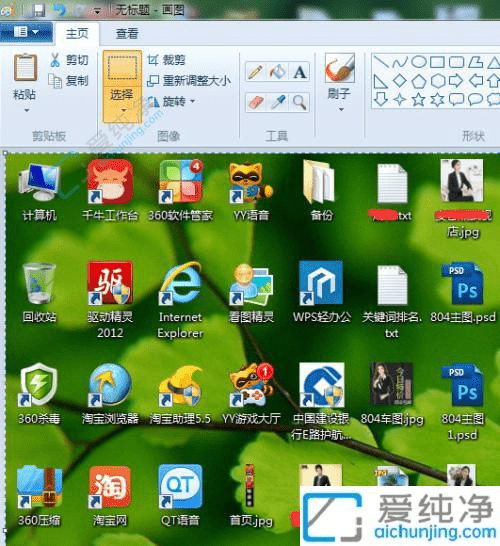Click the Copy (复制) button
The image size is (500, 546).
click(x=68, y=81)
